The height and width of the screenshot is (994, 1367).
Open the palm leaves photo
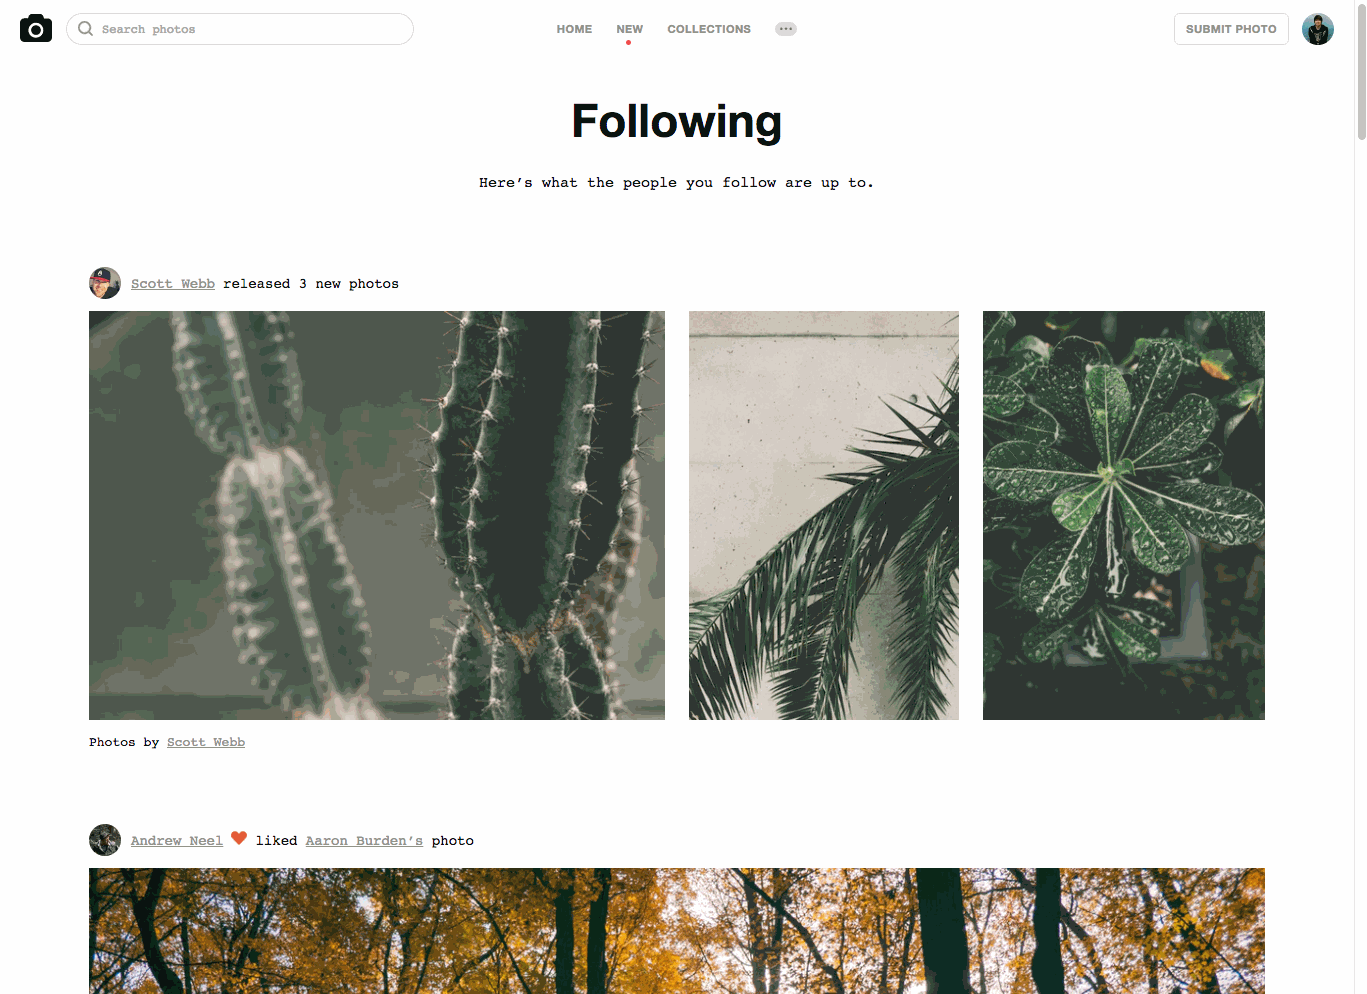coord(824,515)
